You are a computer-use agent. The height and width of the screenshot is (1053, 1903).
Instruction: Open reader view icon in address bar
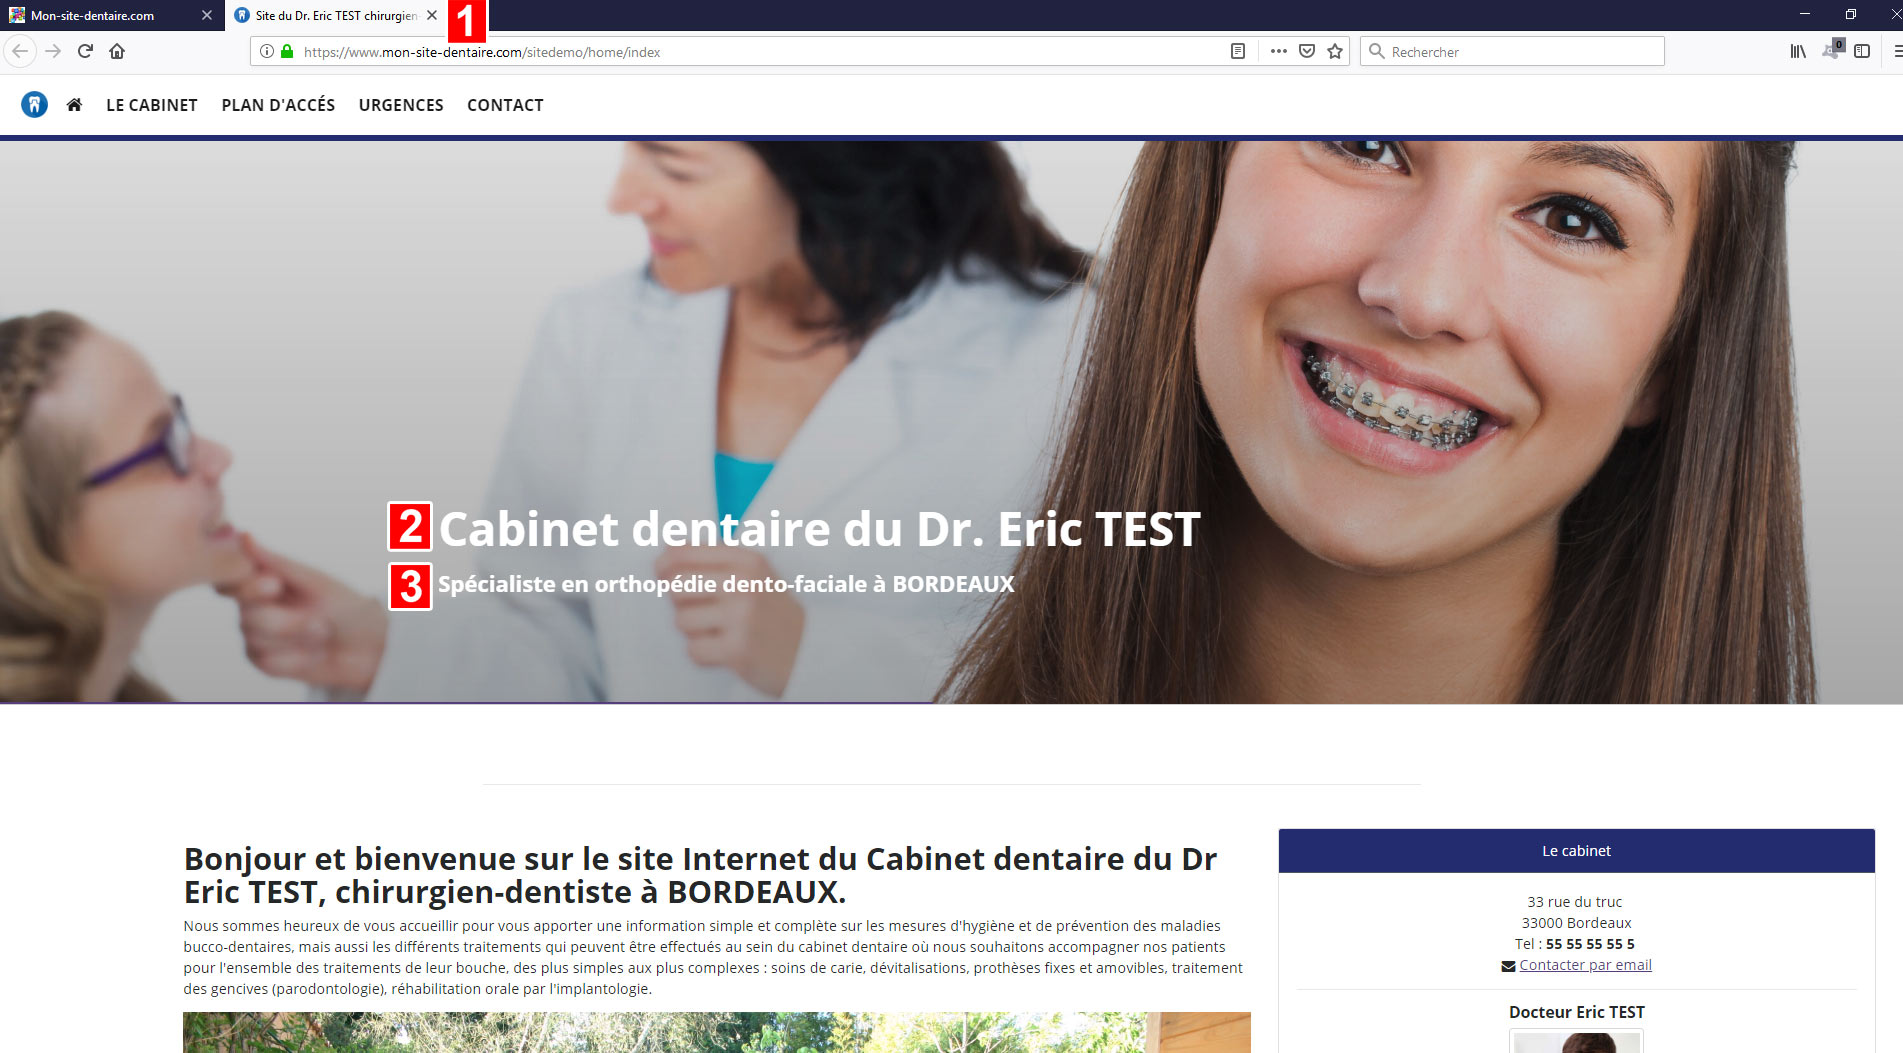pyautogui.click(x=1238, y=51)
